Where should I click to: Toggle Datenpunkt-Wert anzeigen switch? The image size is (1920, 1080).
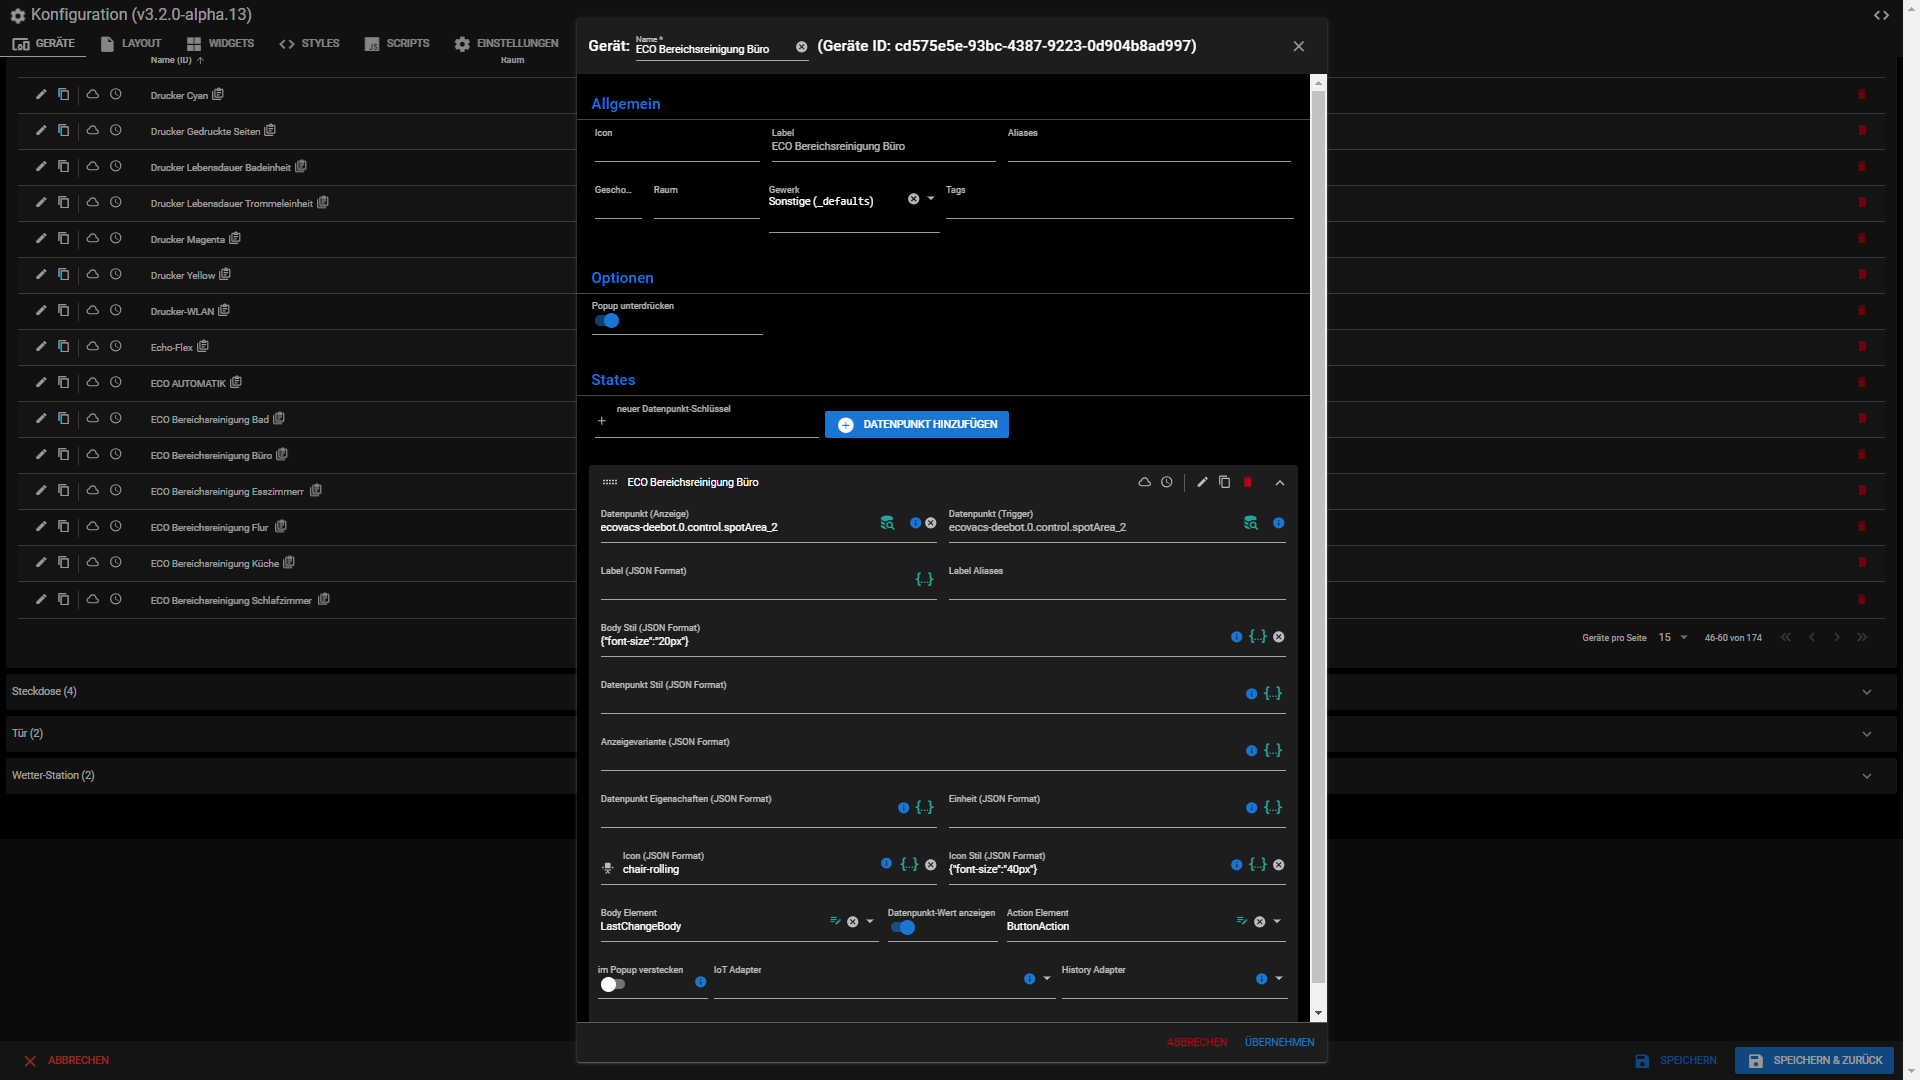[903, 928]
